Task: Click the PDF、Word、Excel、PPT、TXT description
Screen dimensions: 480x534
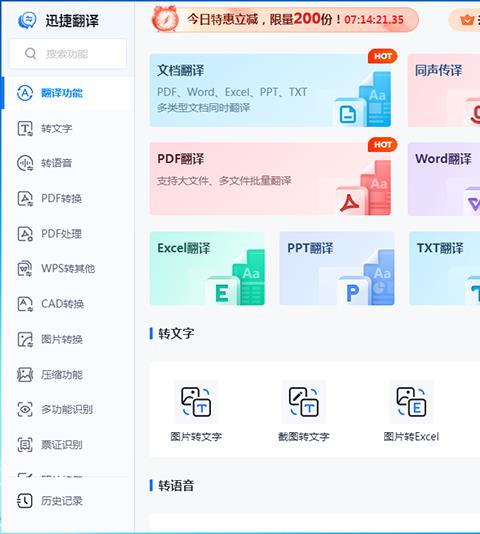Action: point(232,92)
